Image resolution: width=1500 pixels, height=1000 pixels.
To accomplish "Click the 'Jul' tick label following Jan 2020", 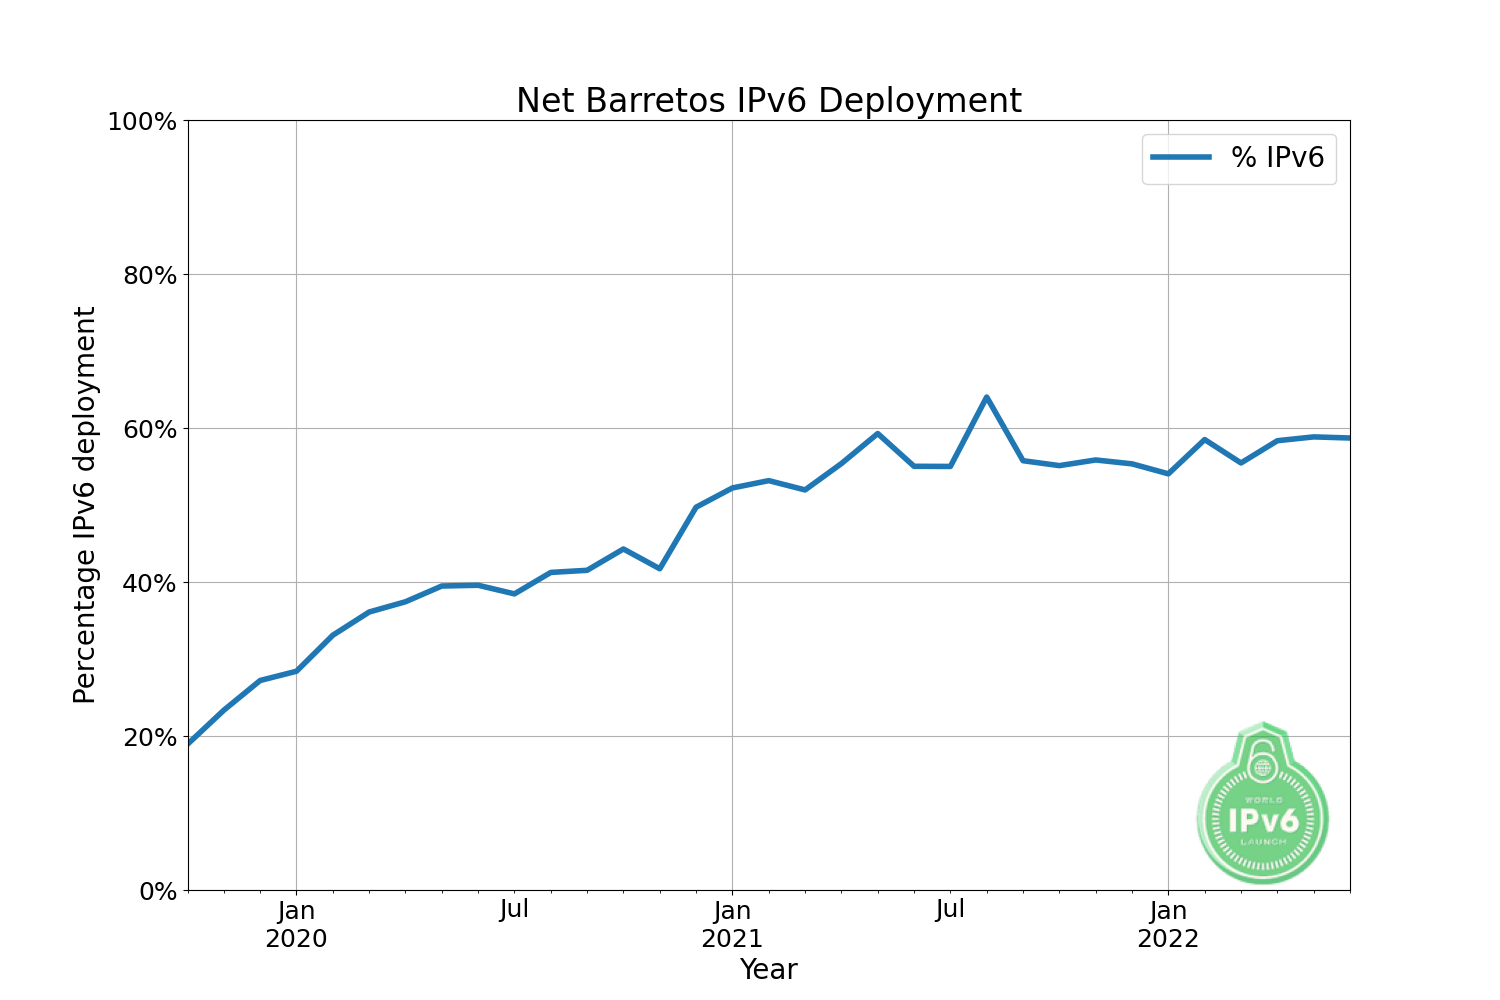I will click(514, 910).
